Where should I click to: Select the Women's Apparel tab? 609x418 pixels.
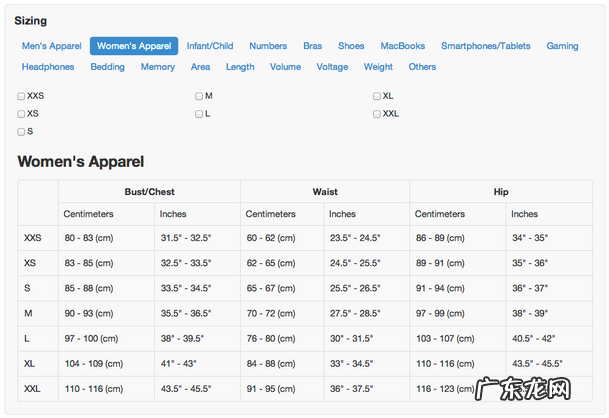pos(134,46)
